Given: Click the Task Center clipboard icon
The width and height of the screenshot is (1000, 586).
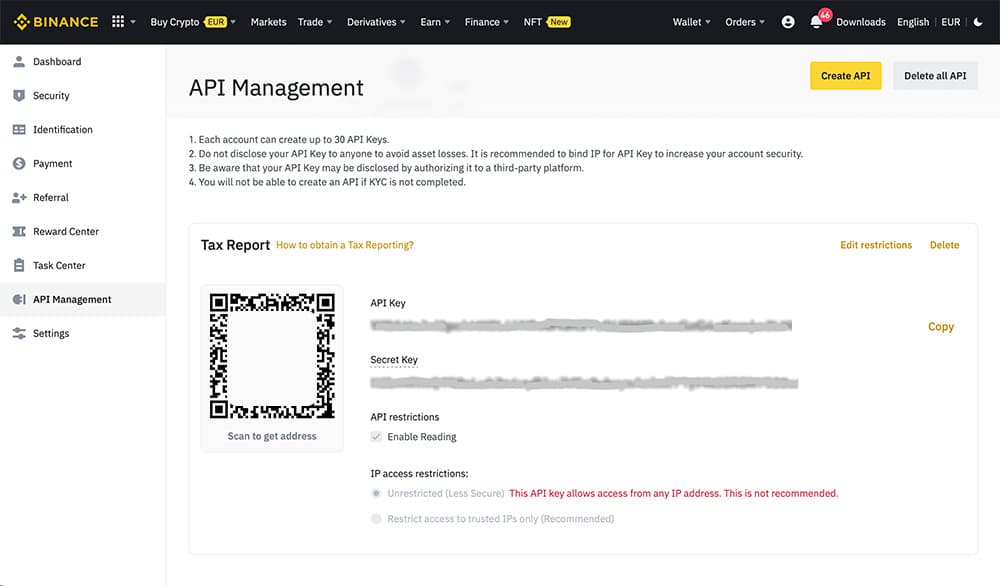Looking at the screenshot, I should 19,265.
